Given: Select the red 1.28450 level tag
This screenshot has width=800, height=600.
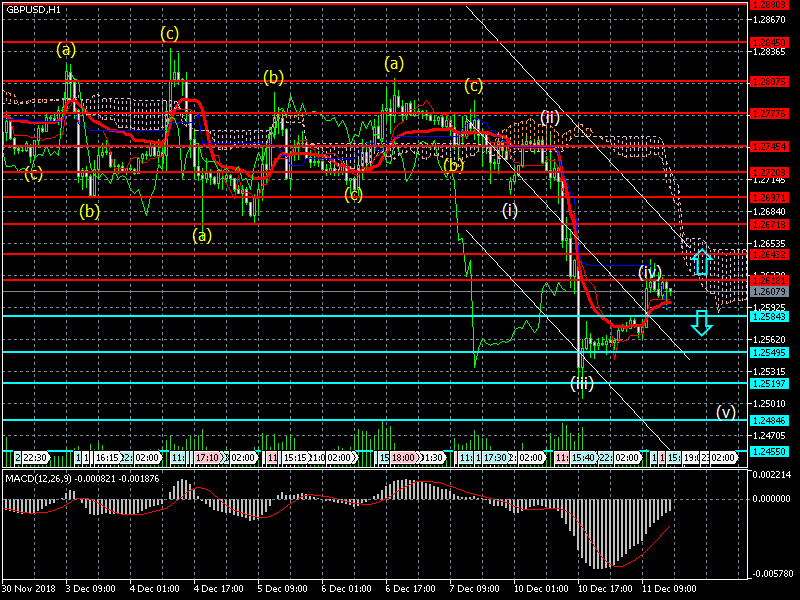Looking at the screenshot, I should [x=769, y=42].
